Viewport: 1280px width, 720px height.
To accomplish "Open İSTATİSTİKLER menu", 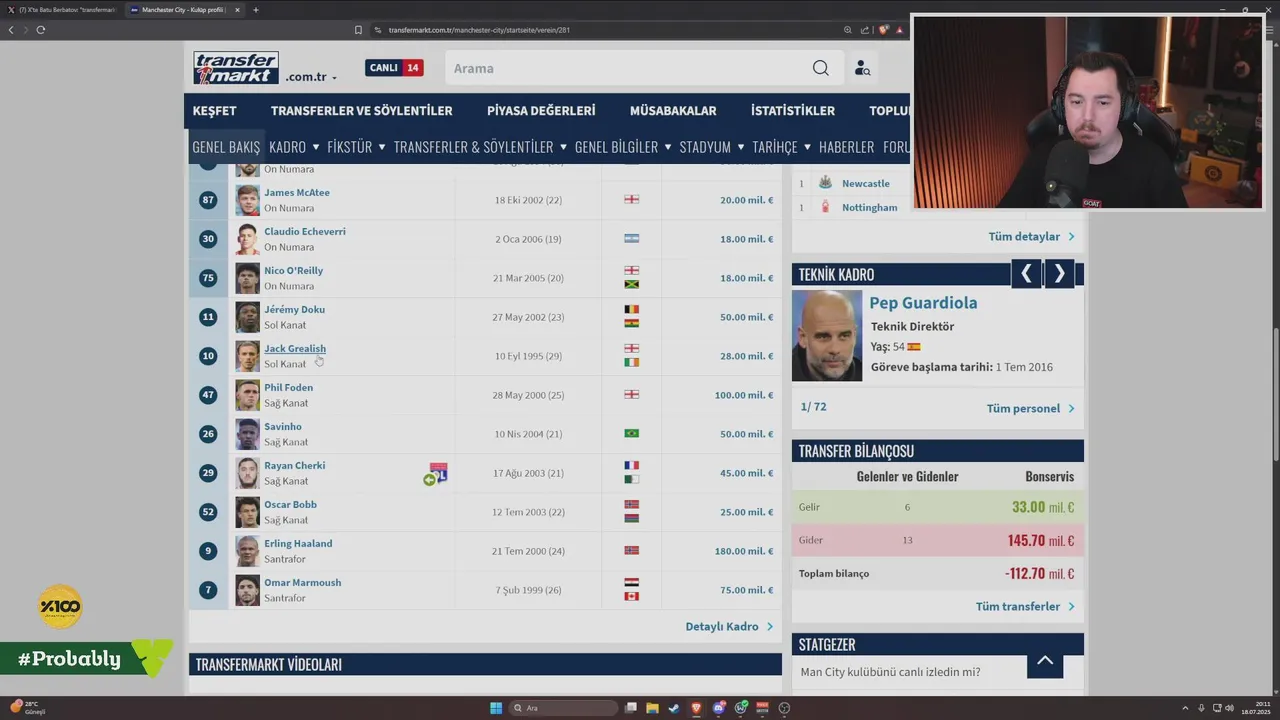I will click(793, 111).
